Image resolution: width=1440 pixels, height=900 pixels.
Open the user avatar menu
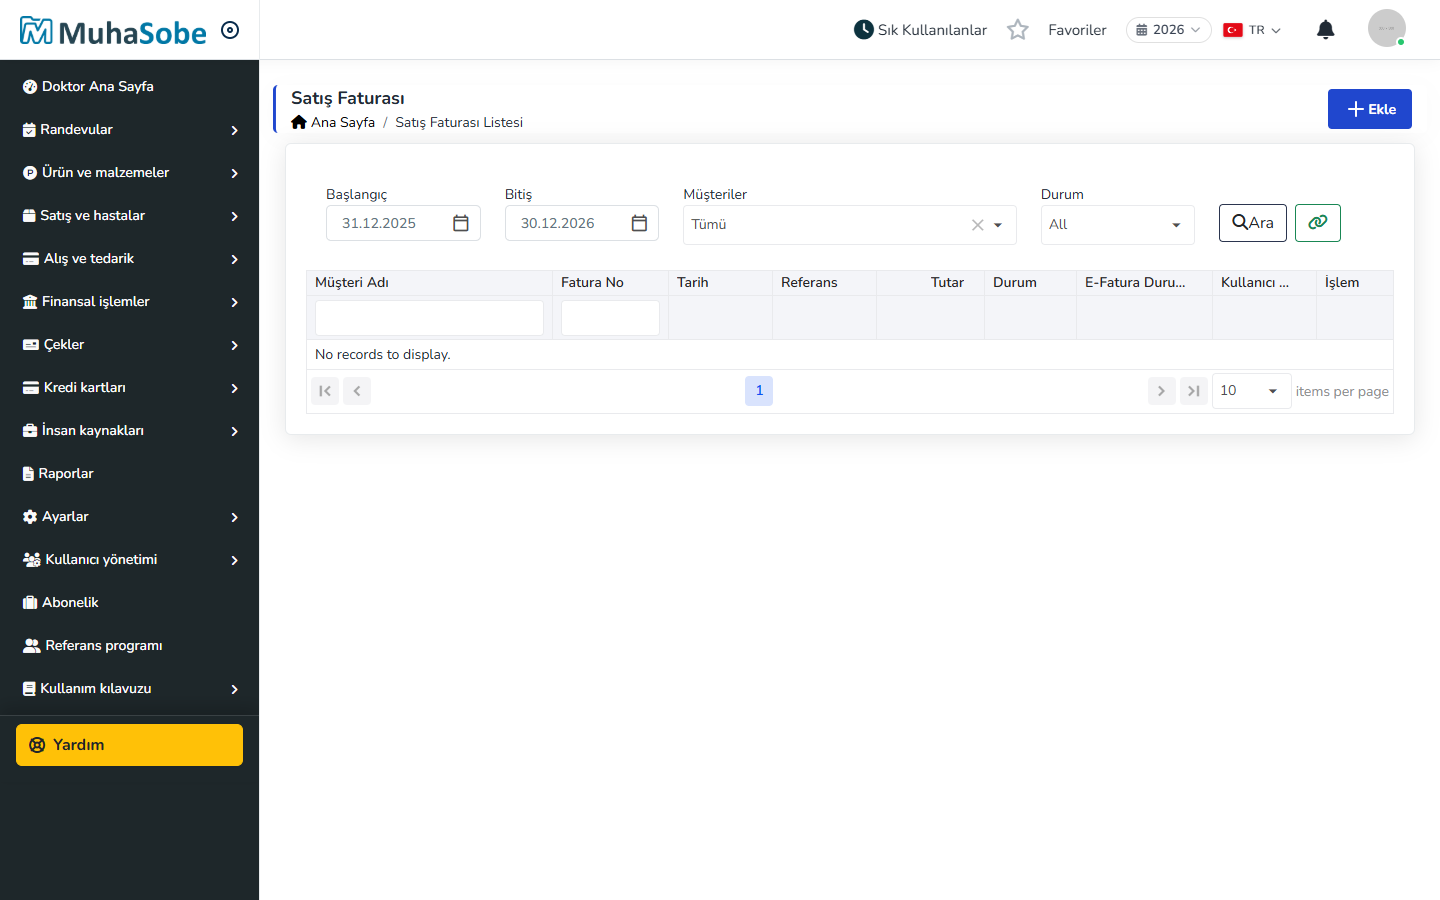pos(1387,28)
